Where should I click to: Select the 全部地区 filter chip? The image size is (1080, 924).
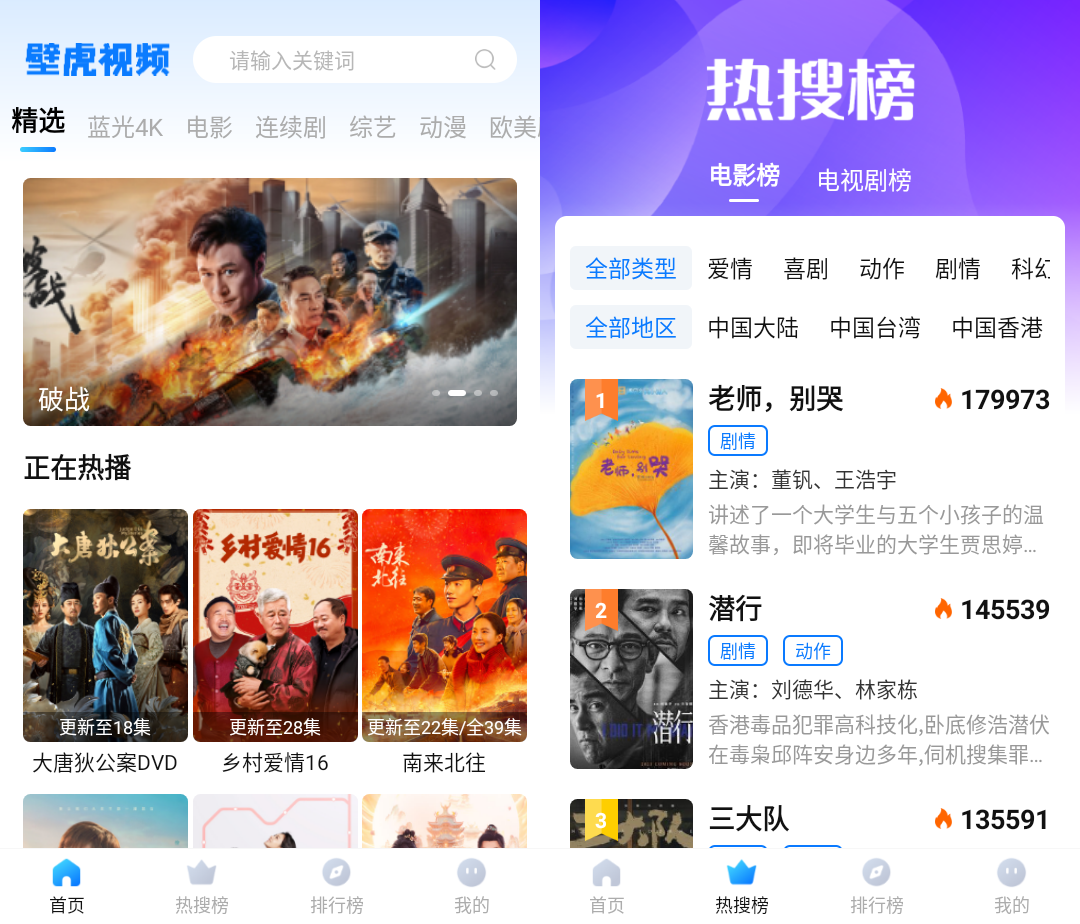[x=631, y=327]
